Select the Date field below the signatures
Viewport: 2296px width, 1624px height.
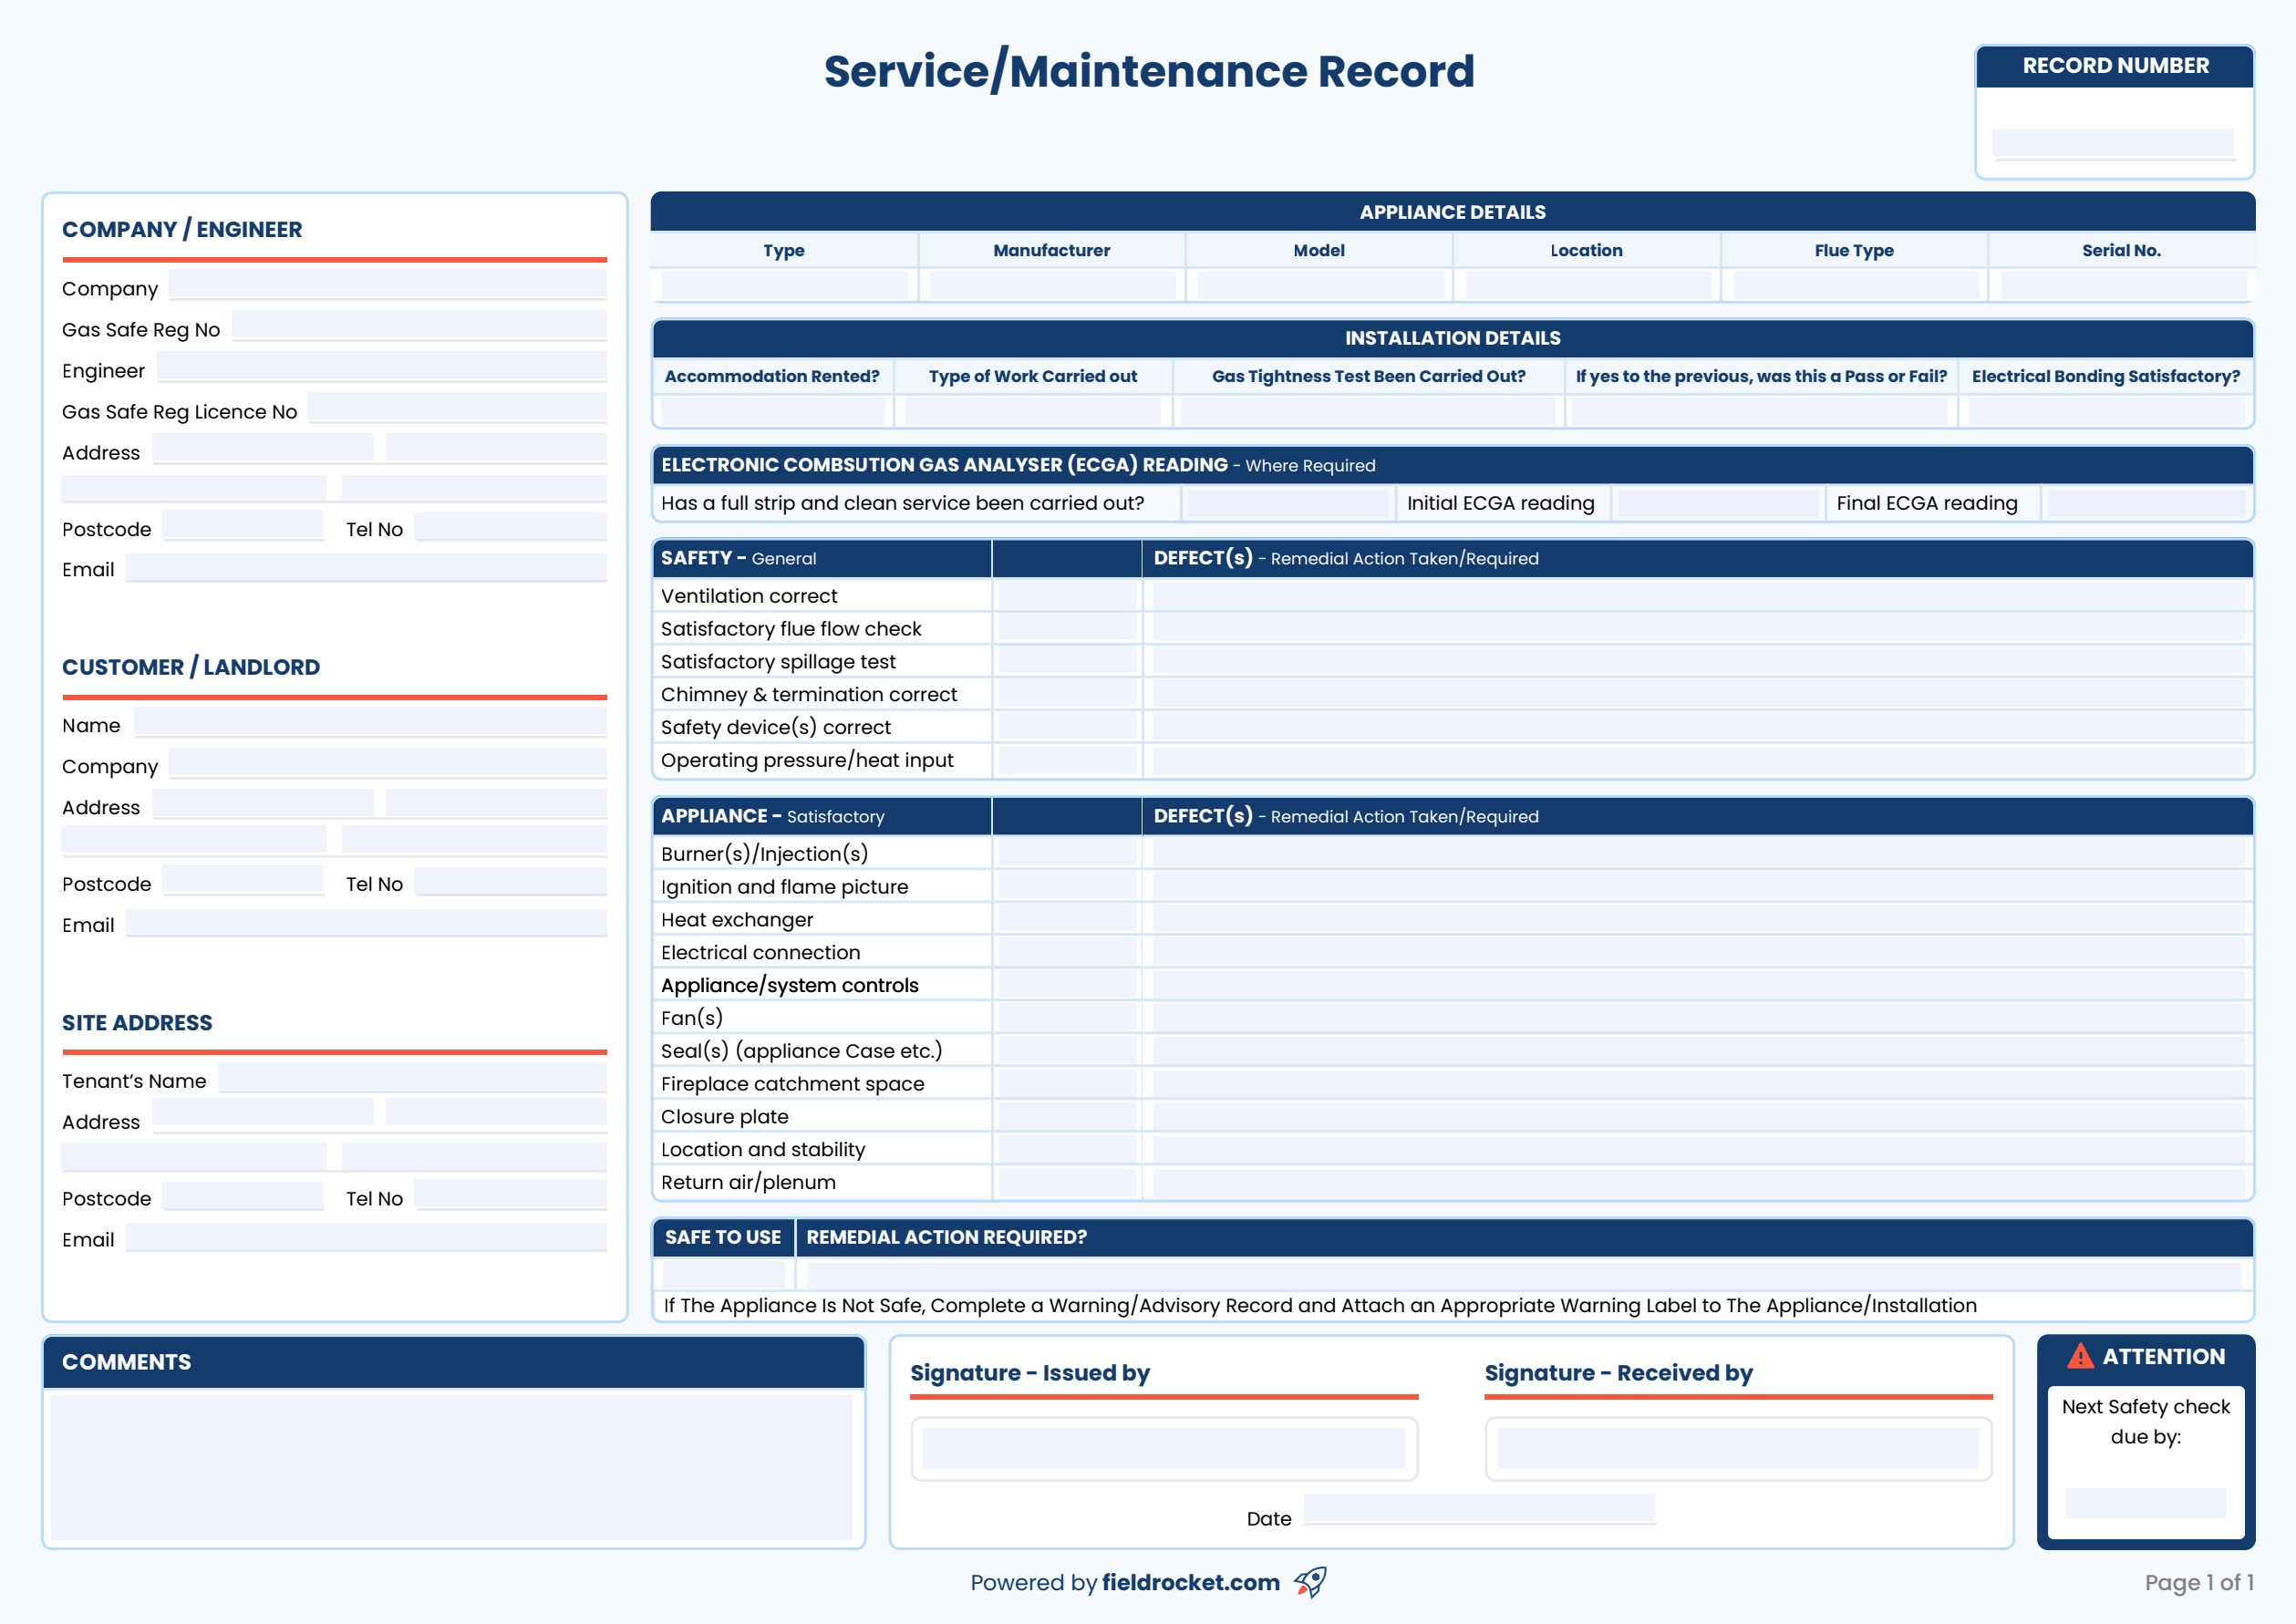pyautogui.click(x=1480, y=1518)
